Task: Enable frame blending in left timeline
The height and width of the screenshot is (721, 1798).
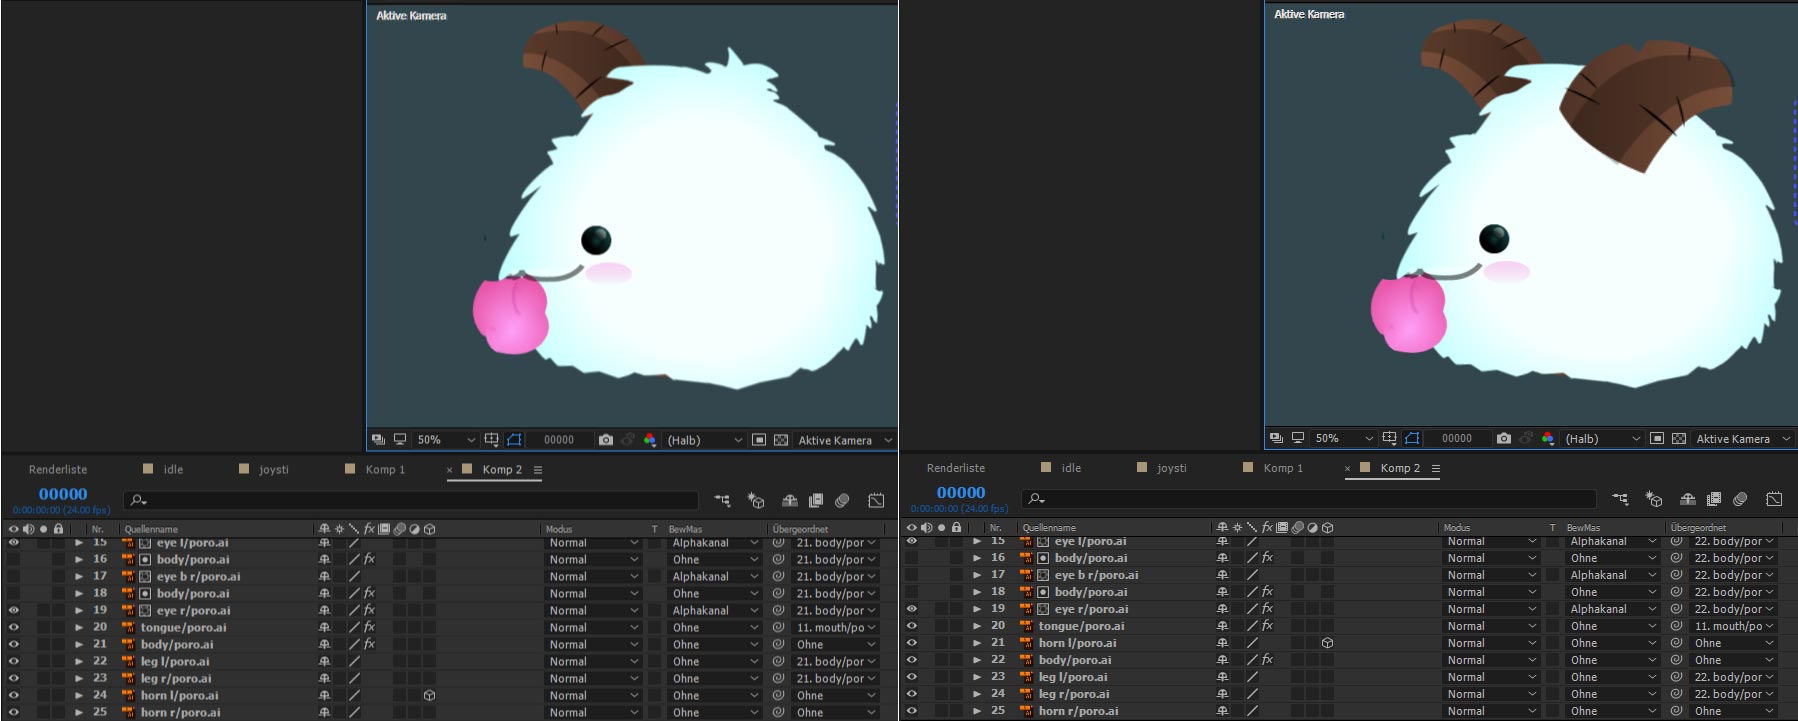Action: 816,500
